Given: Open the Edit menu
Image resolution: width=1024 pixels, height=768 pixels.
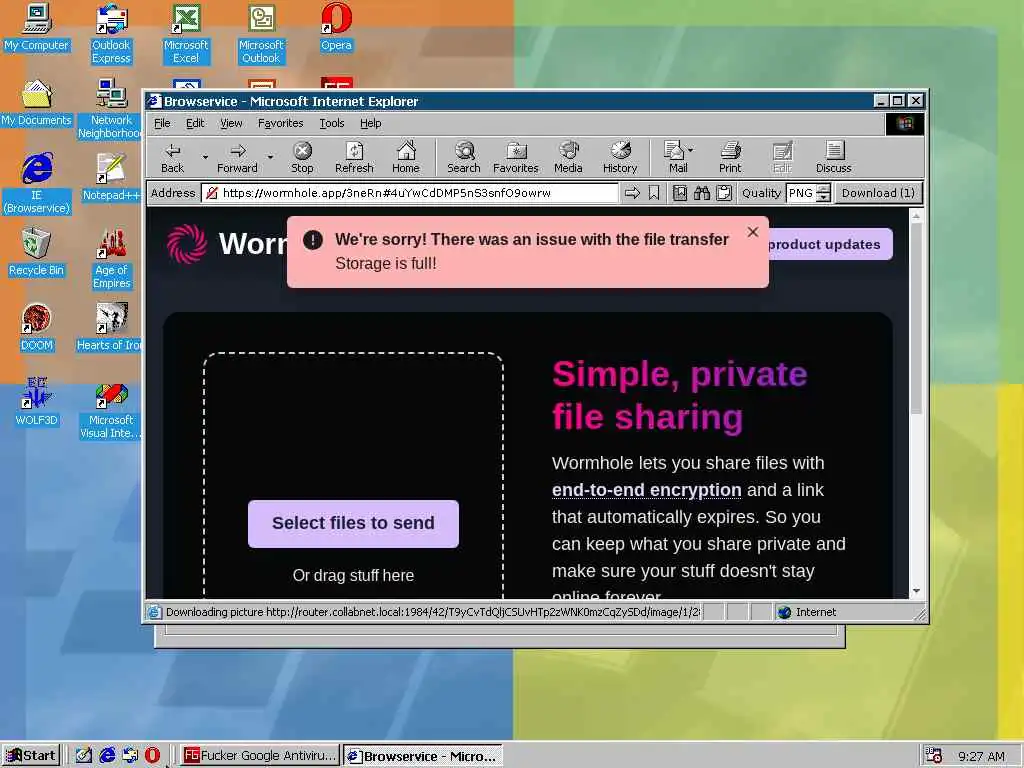Looking at the screenshot, I should pos(195,123).
